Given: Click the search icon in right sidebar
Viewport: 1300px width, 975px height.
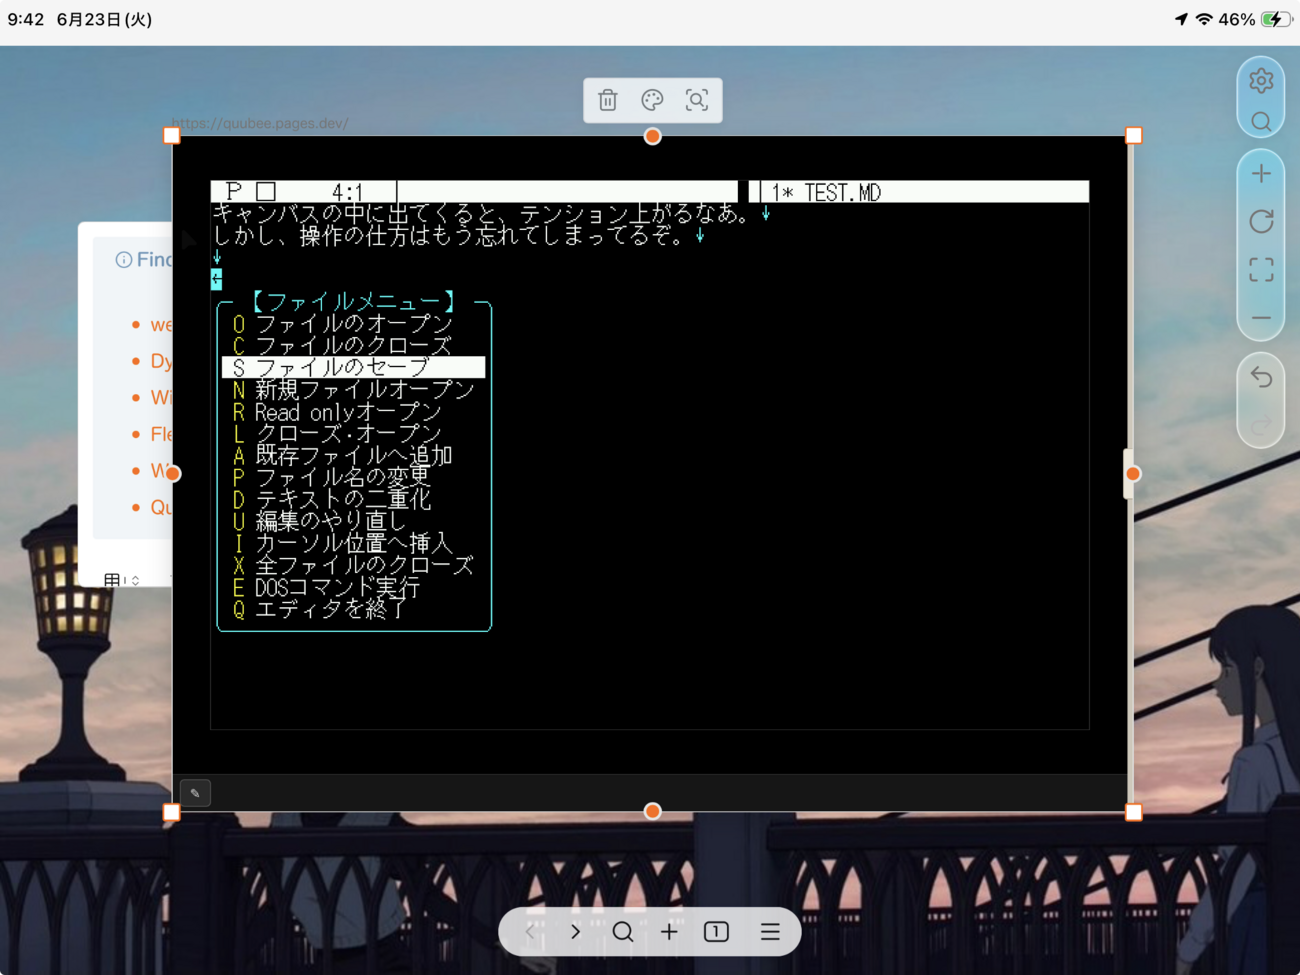Looking at the screenshot, I should (1261, 122).
